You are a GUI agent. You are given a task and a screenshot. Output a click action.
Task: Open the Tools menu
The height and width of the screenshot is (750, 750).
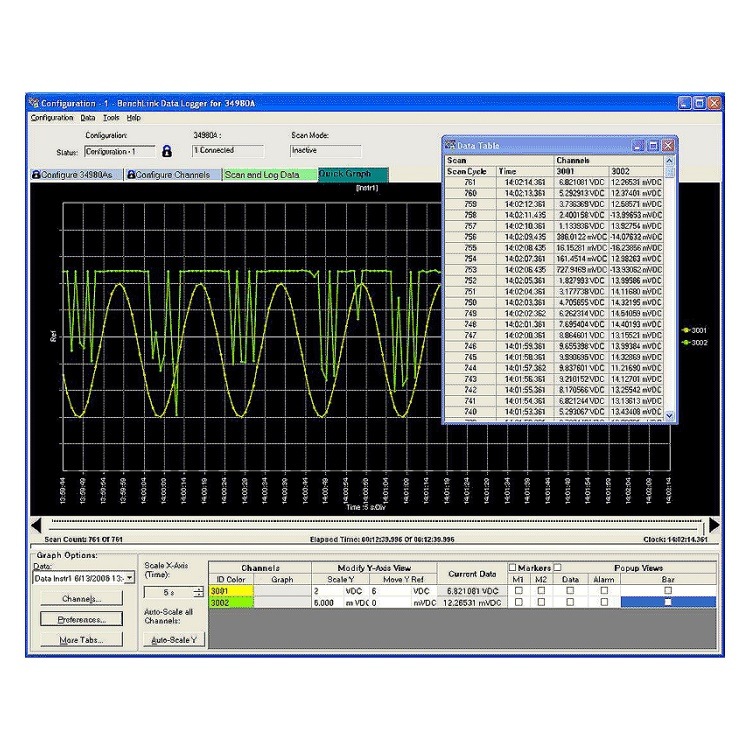pos(110,117)
